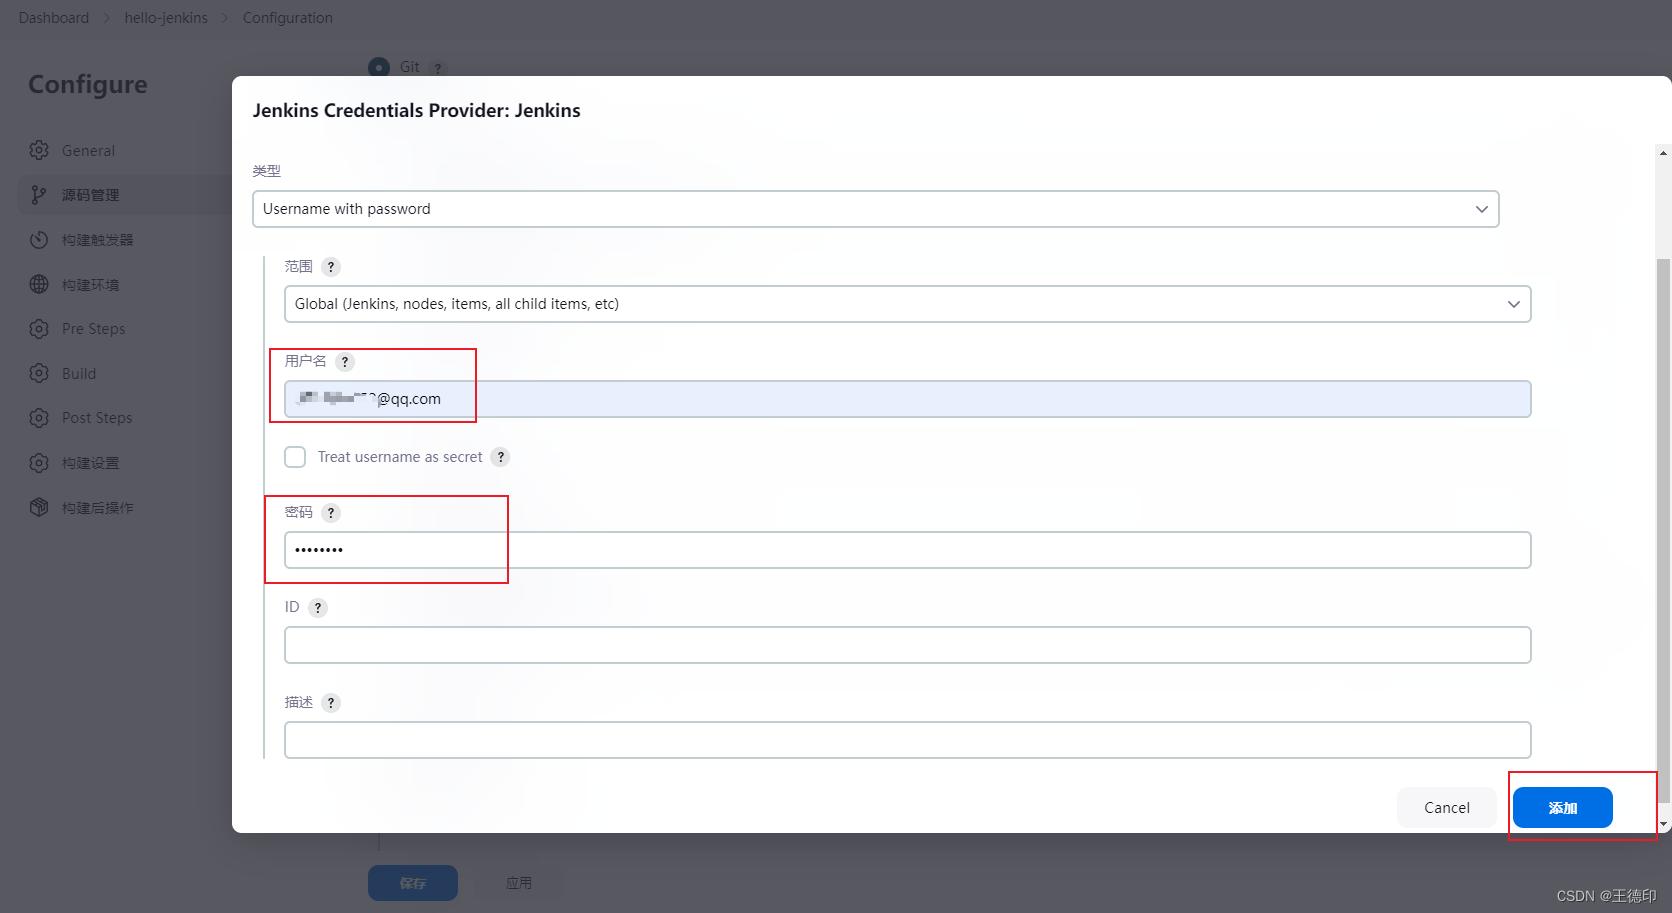This screenshot has width=1672, height=913.
Task: Click the 构建设置 gear icon
Action: click(x=39, y=463)
